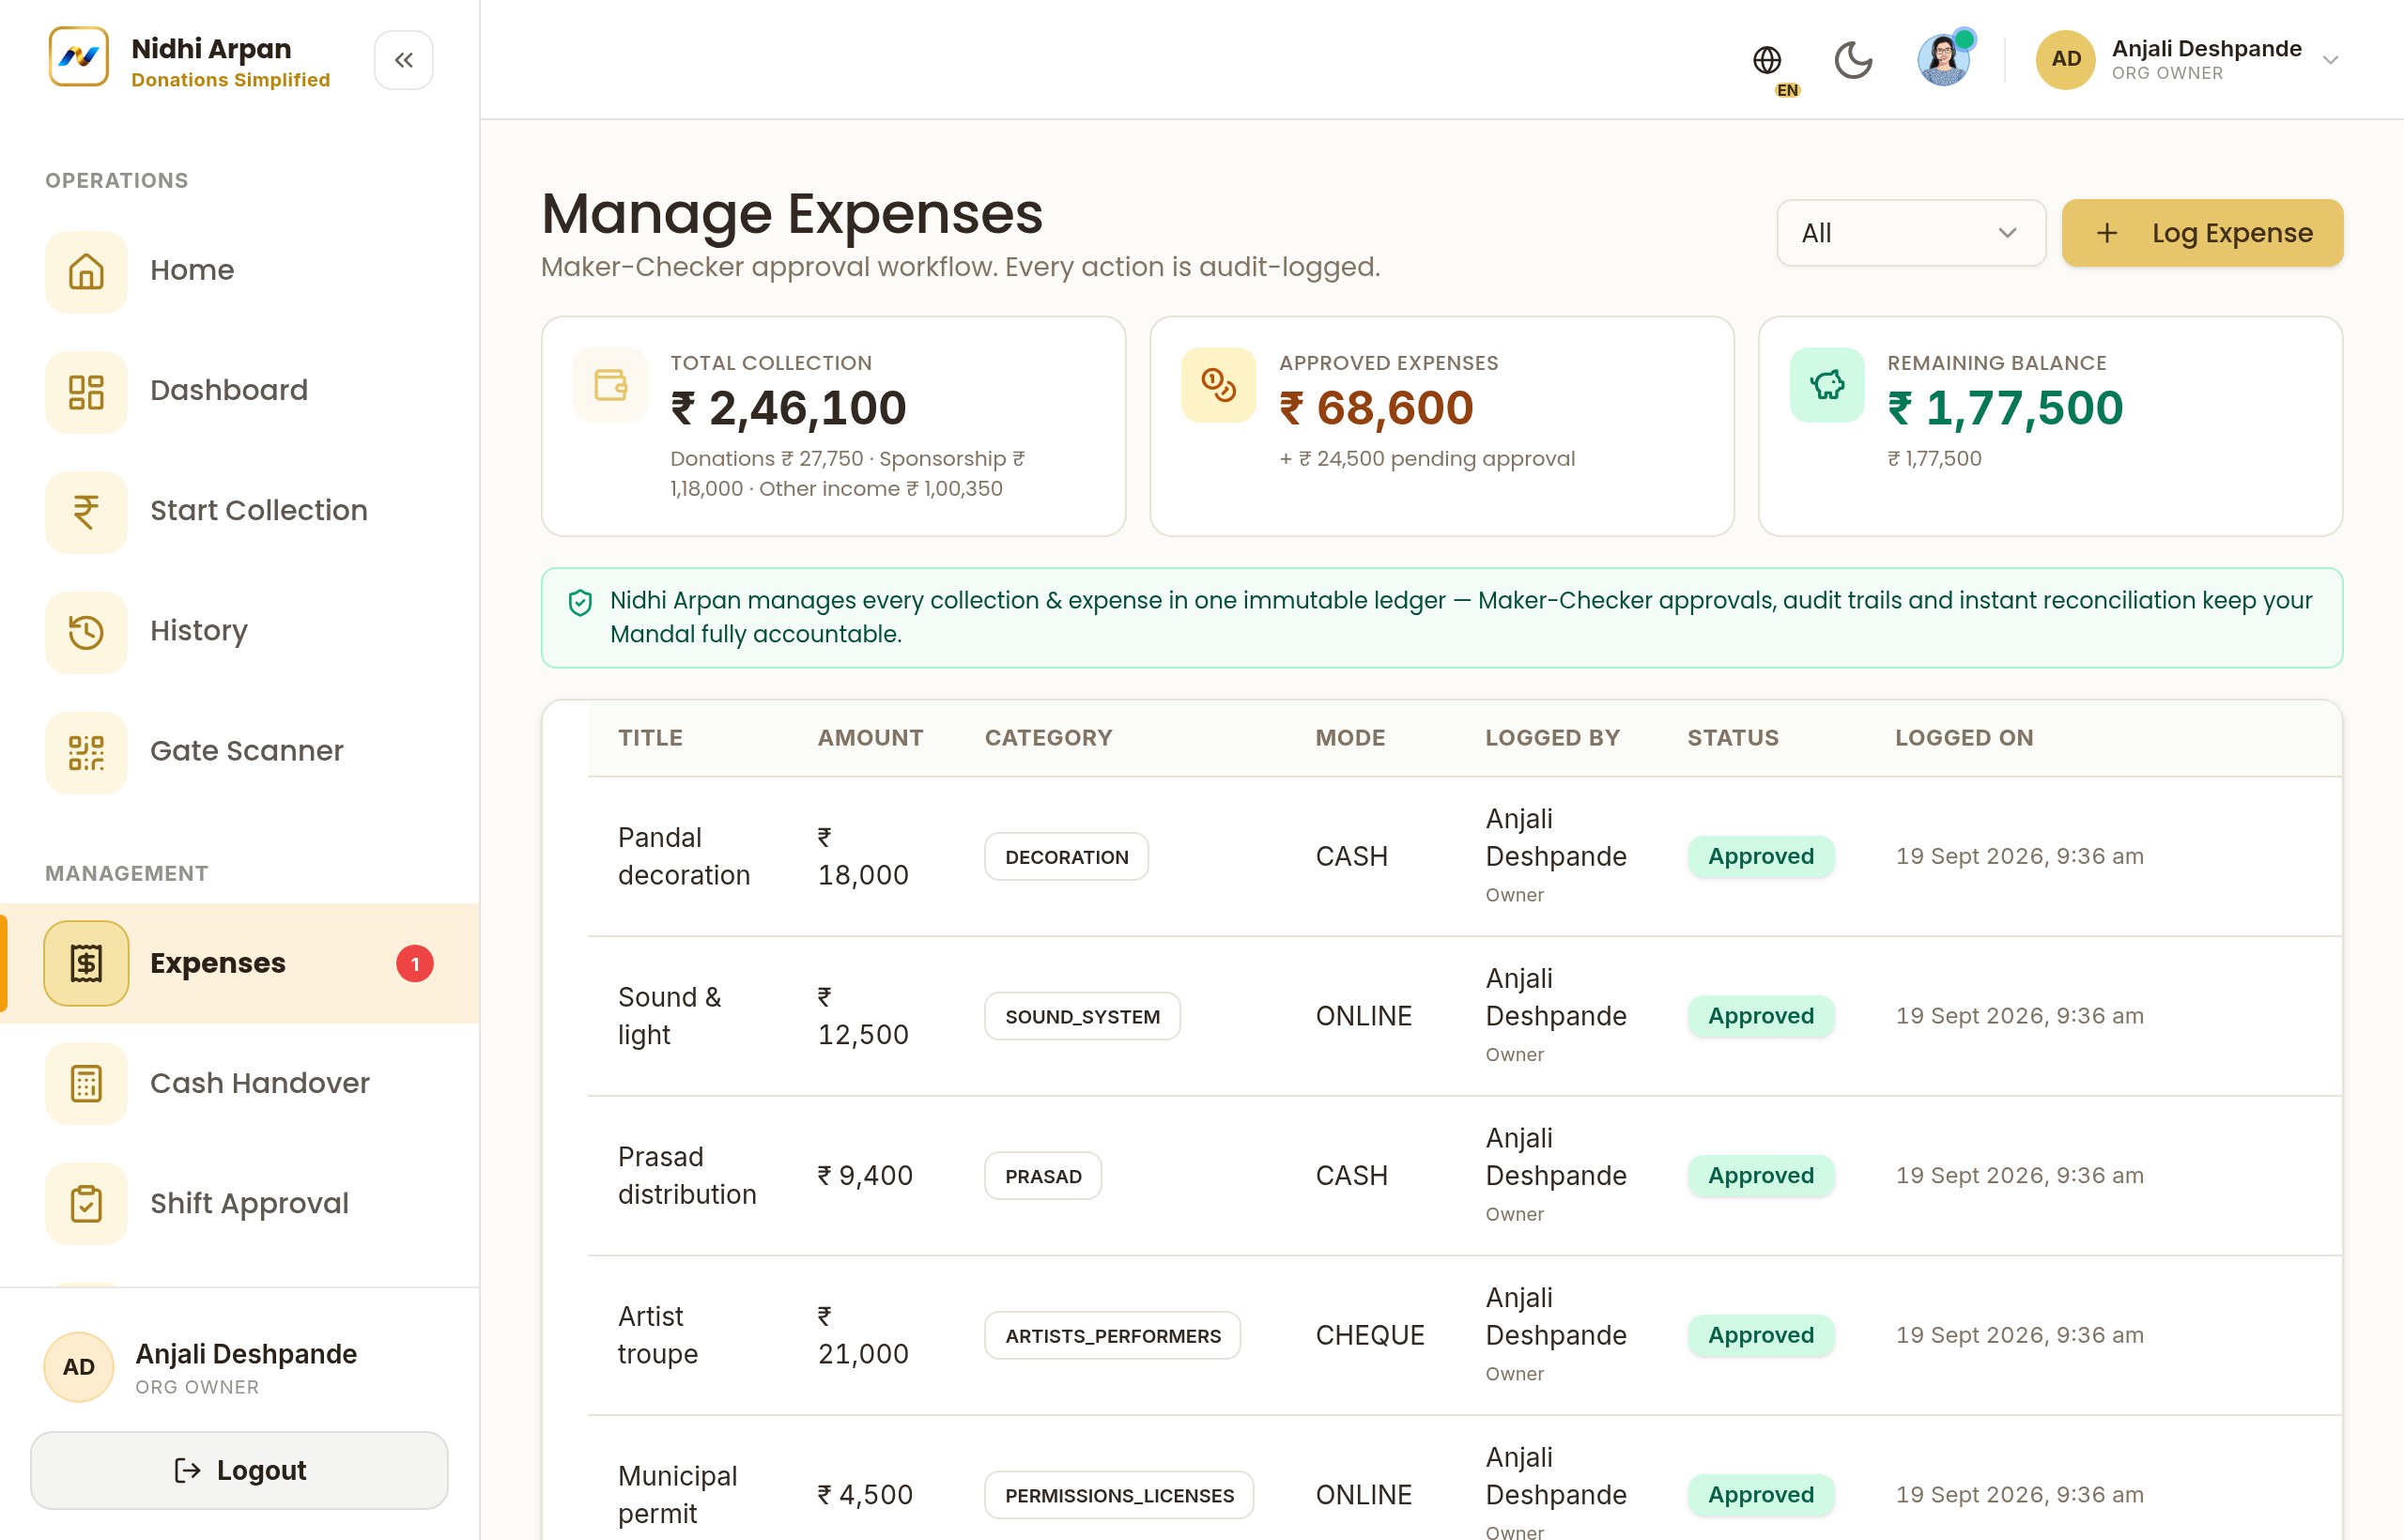Click the STATUS column header
Image resolution: width=2404 pixels, height=1540 pixels.
coord(1733,738)
